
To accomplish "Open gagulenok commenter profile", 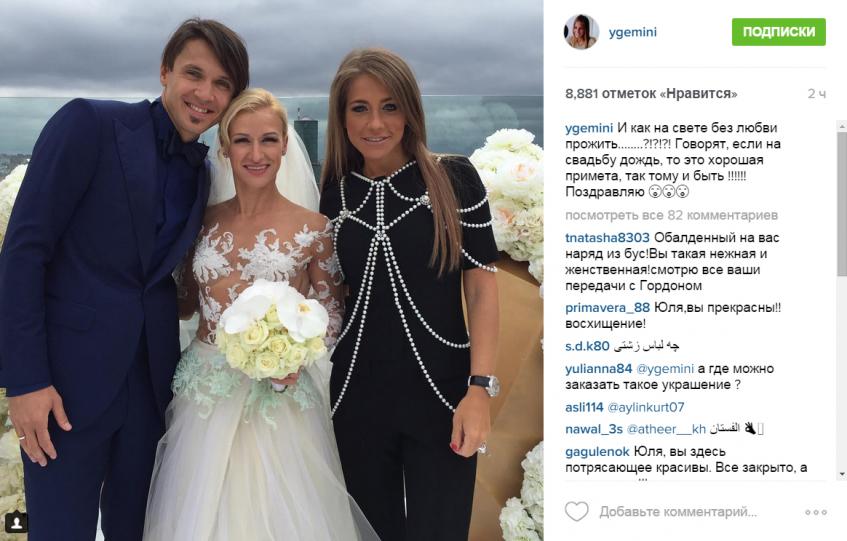I will pyautogui.click(x=597, y=451).
